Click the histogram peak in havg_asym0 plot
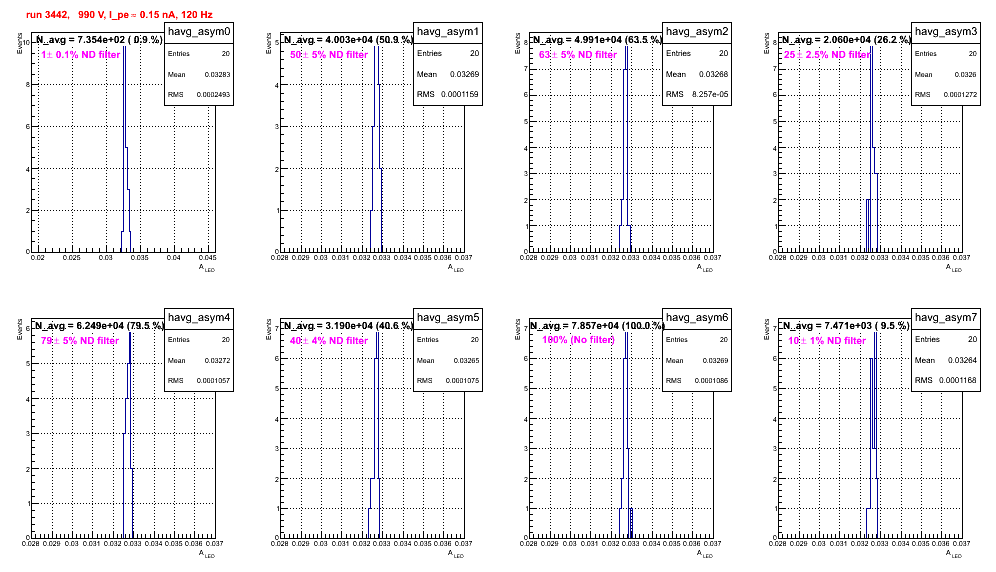This screenshot has height=572, width=996. coord(124,48)
